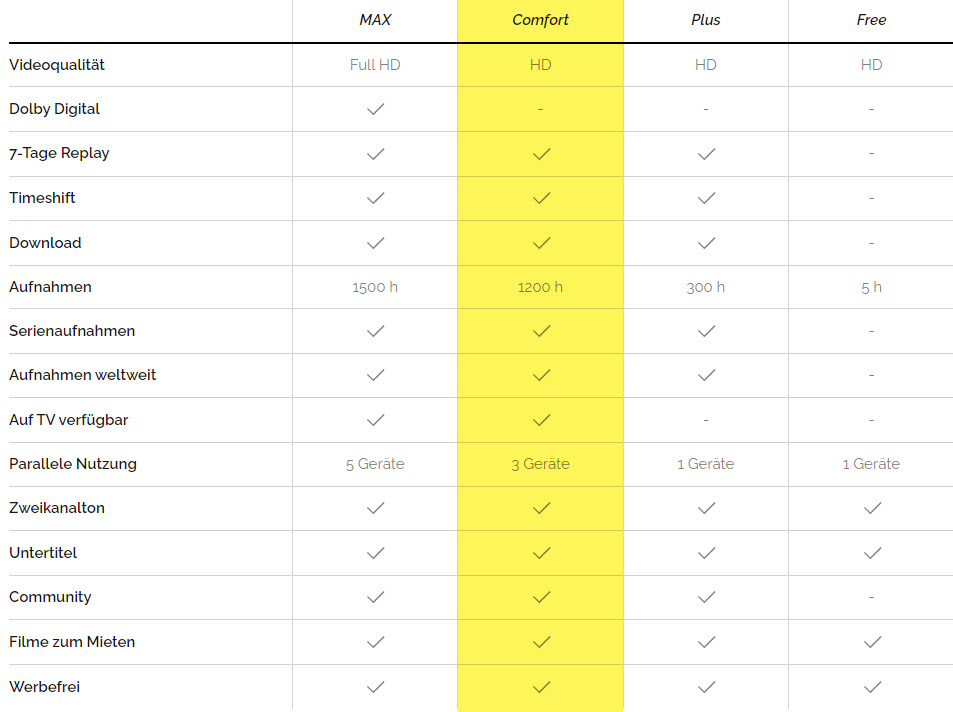Click the Aufnahmen weltweit checkmark under Plus

pos(706,375)
